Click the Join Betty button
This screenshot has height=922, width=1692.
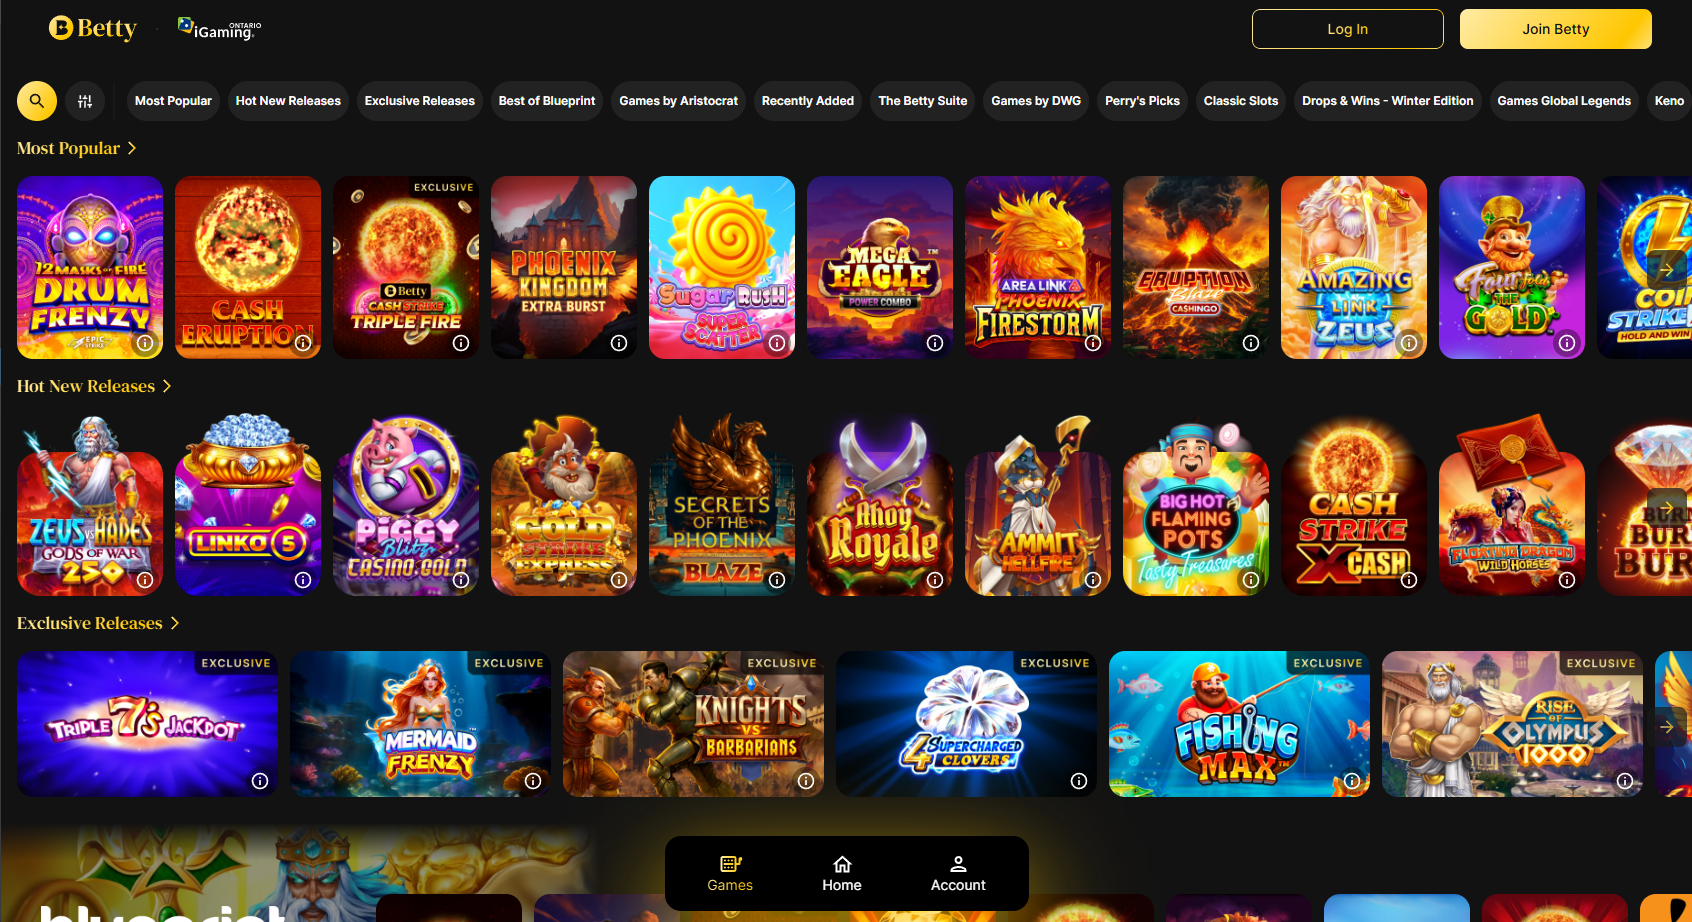[x=1556, y=29]
